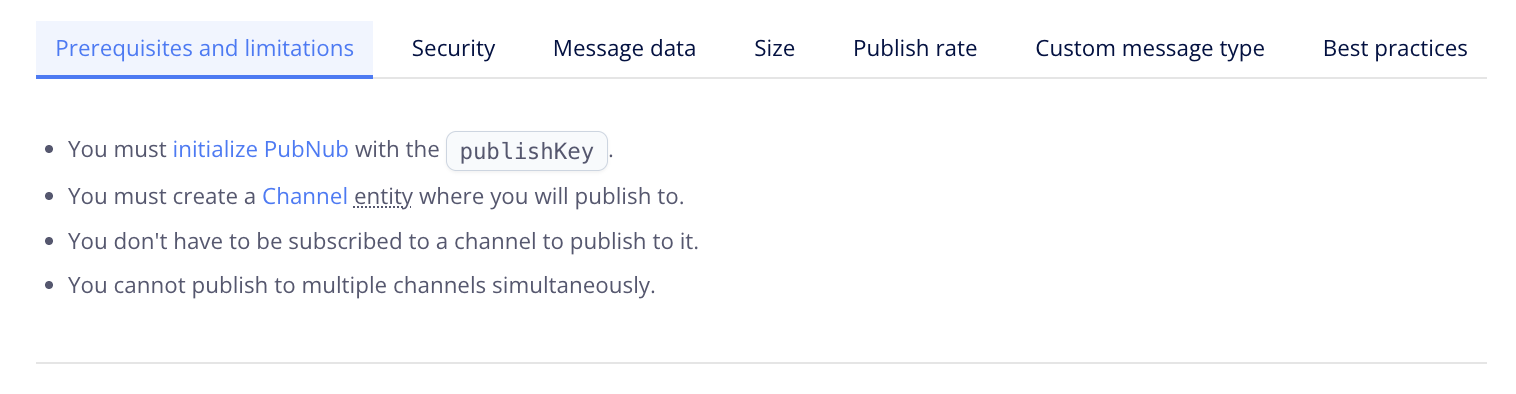
Task: Click the words 'You must' before initialize PubNub
Action: pyautogui.click(x=118, y=150)
